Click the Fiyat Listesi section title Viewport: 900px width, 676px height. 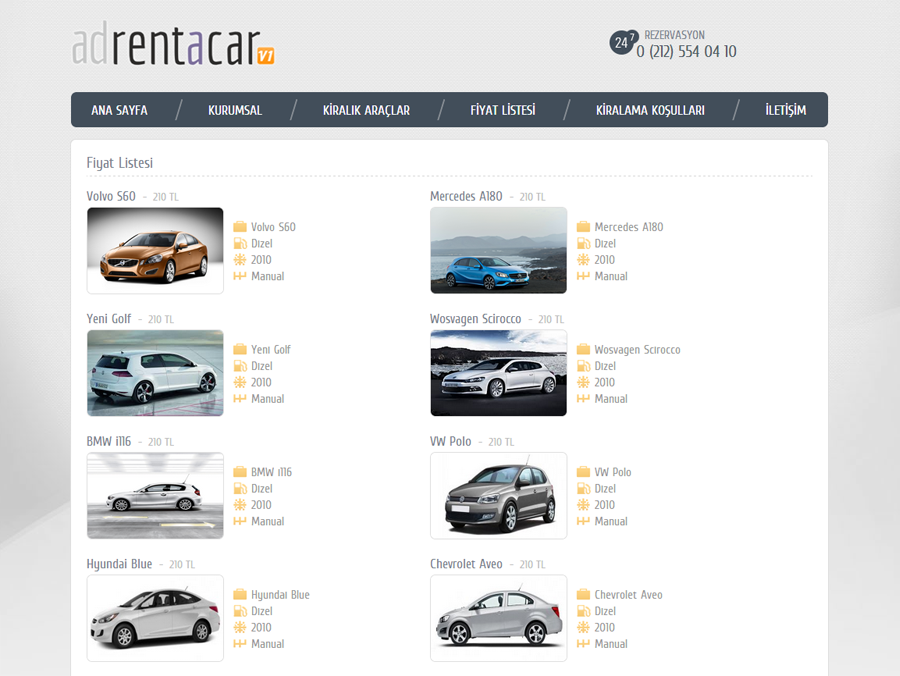(x=119, y=163)
